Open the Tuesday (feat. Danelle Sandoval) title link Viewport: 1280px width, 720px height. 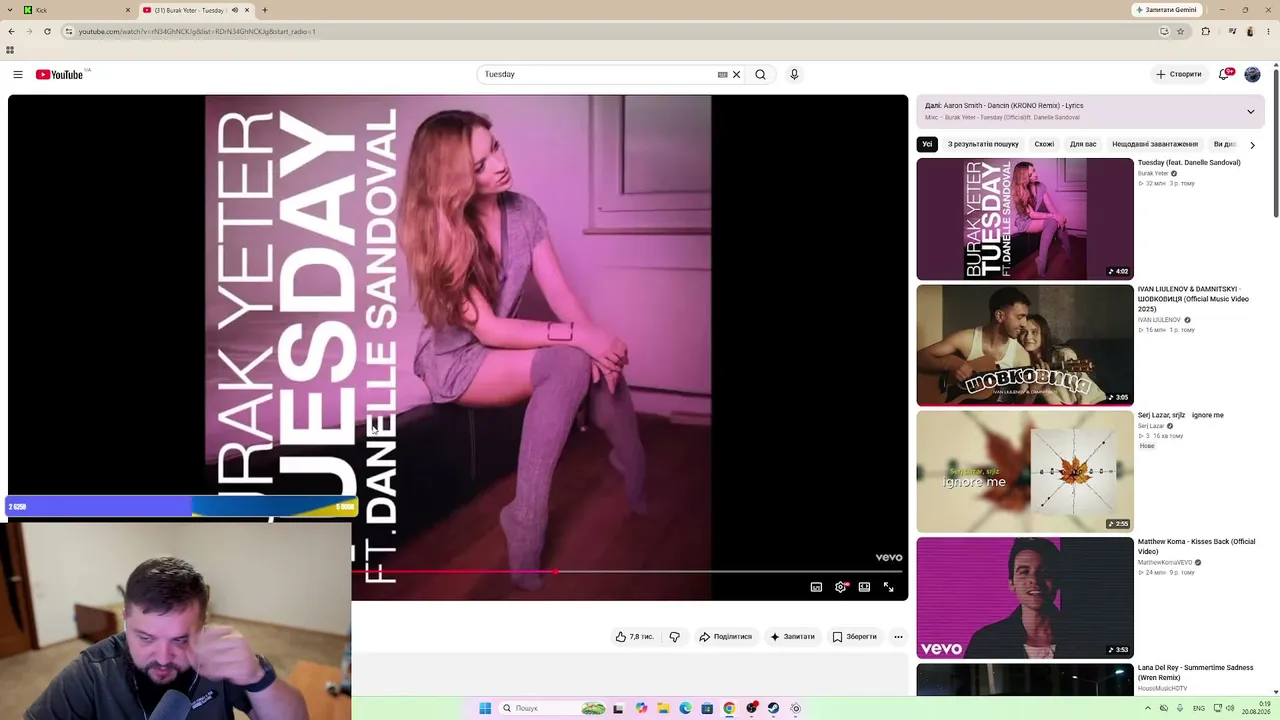click(x=1189, y=163)
